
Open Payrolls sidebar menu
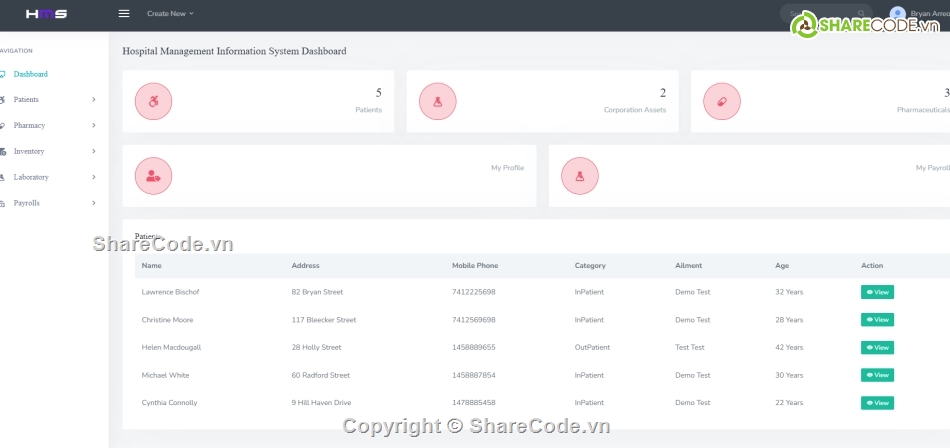point(27,203)
